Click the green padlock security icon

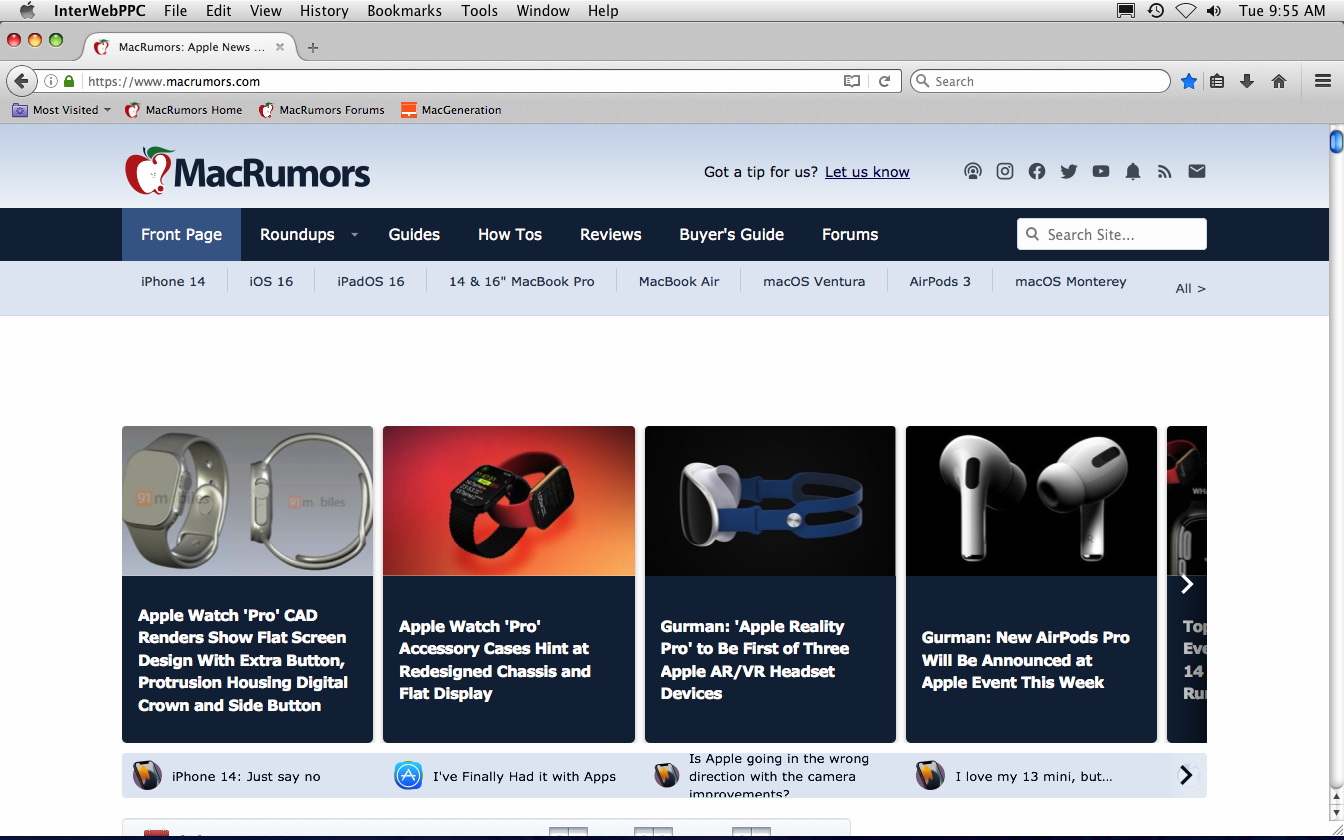click(69, 81)
